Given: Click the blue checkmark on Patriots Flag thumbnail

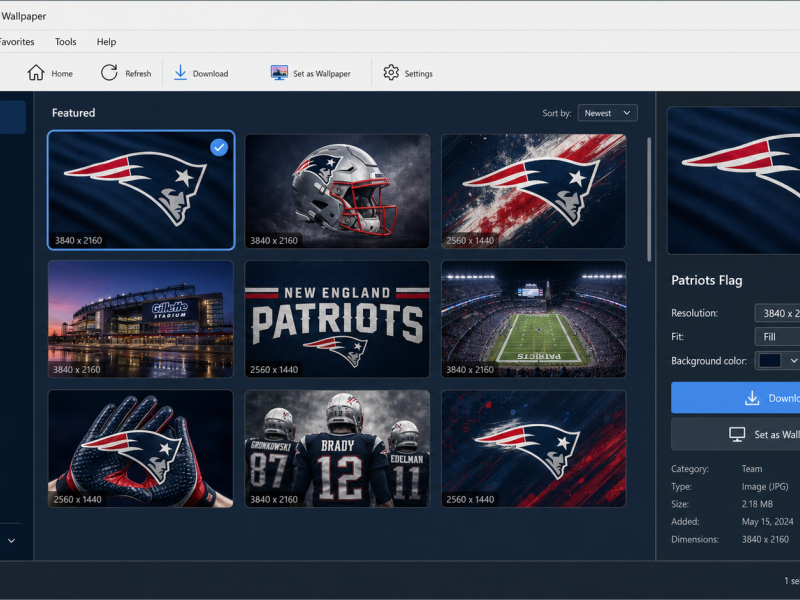Looking at the screenshot, I should click(219, 147).
